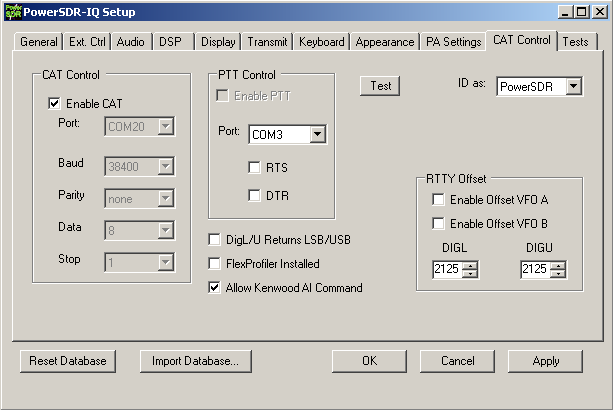Click the PowerSDR title bar icon
The height and width of the screenshot is (411, 613).
(13, 12)
